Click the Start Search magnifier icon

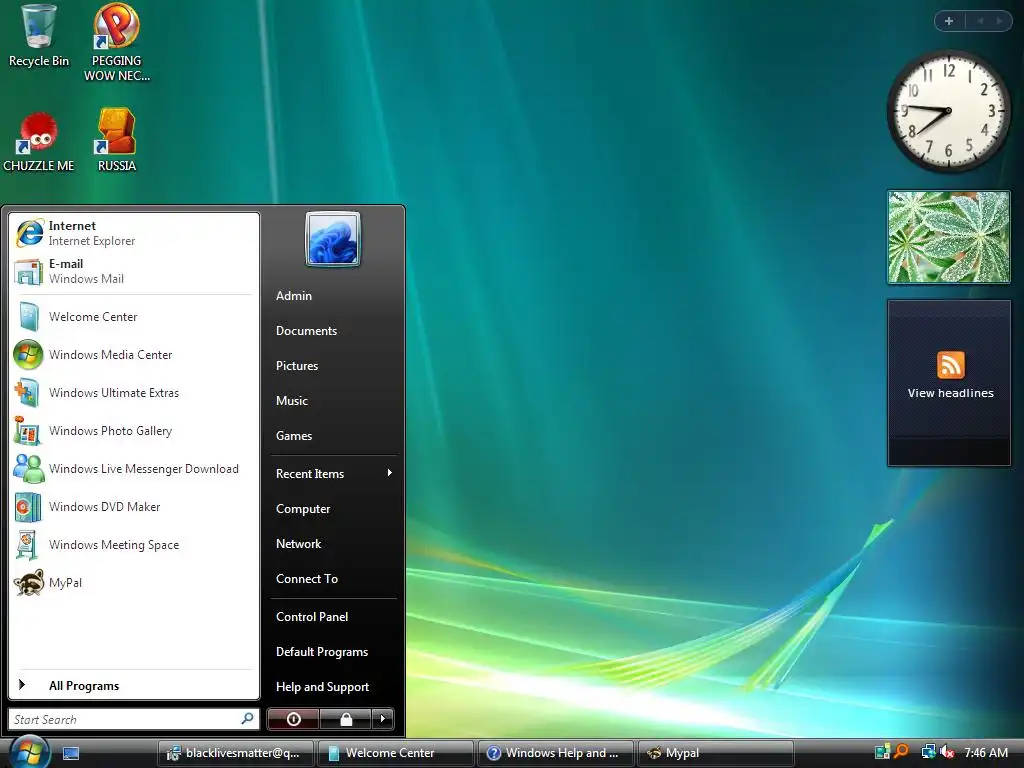[x=247, y=719]
